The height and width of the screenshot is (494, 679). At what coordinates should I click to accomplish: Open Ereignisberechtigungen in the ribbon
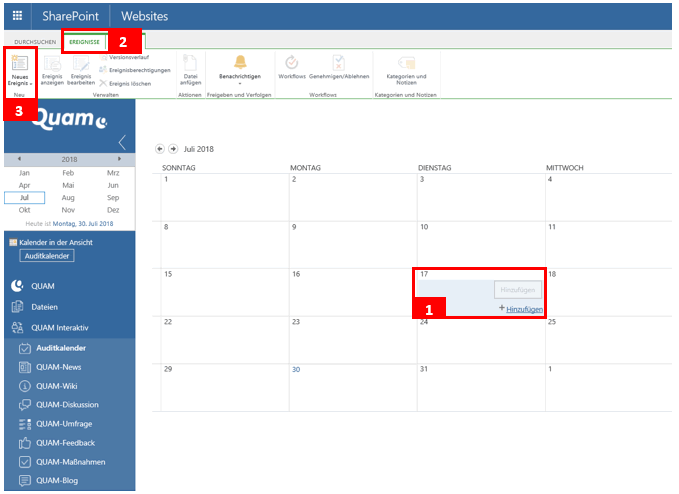[135, 70]
